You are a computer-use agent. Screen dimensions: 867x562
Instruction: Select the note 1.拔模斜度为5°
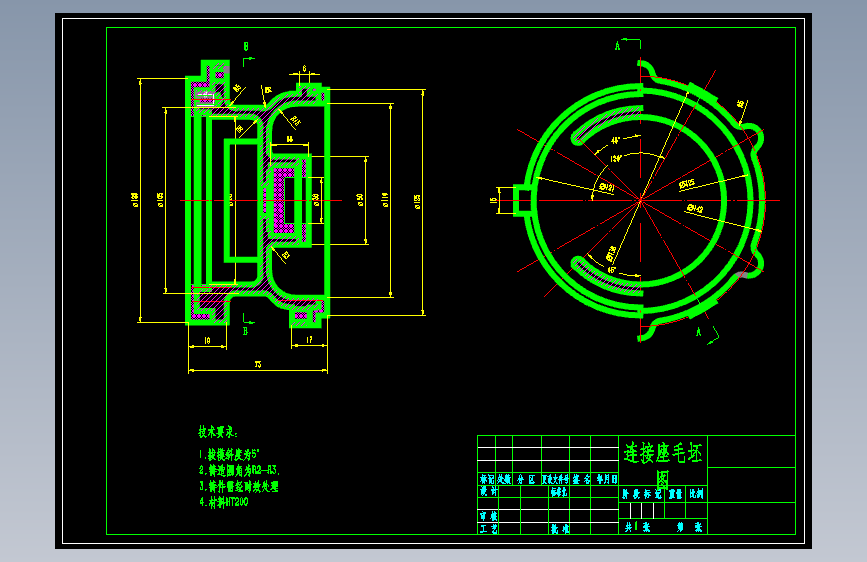(229, 455)
